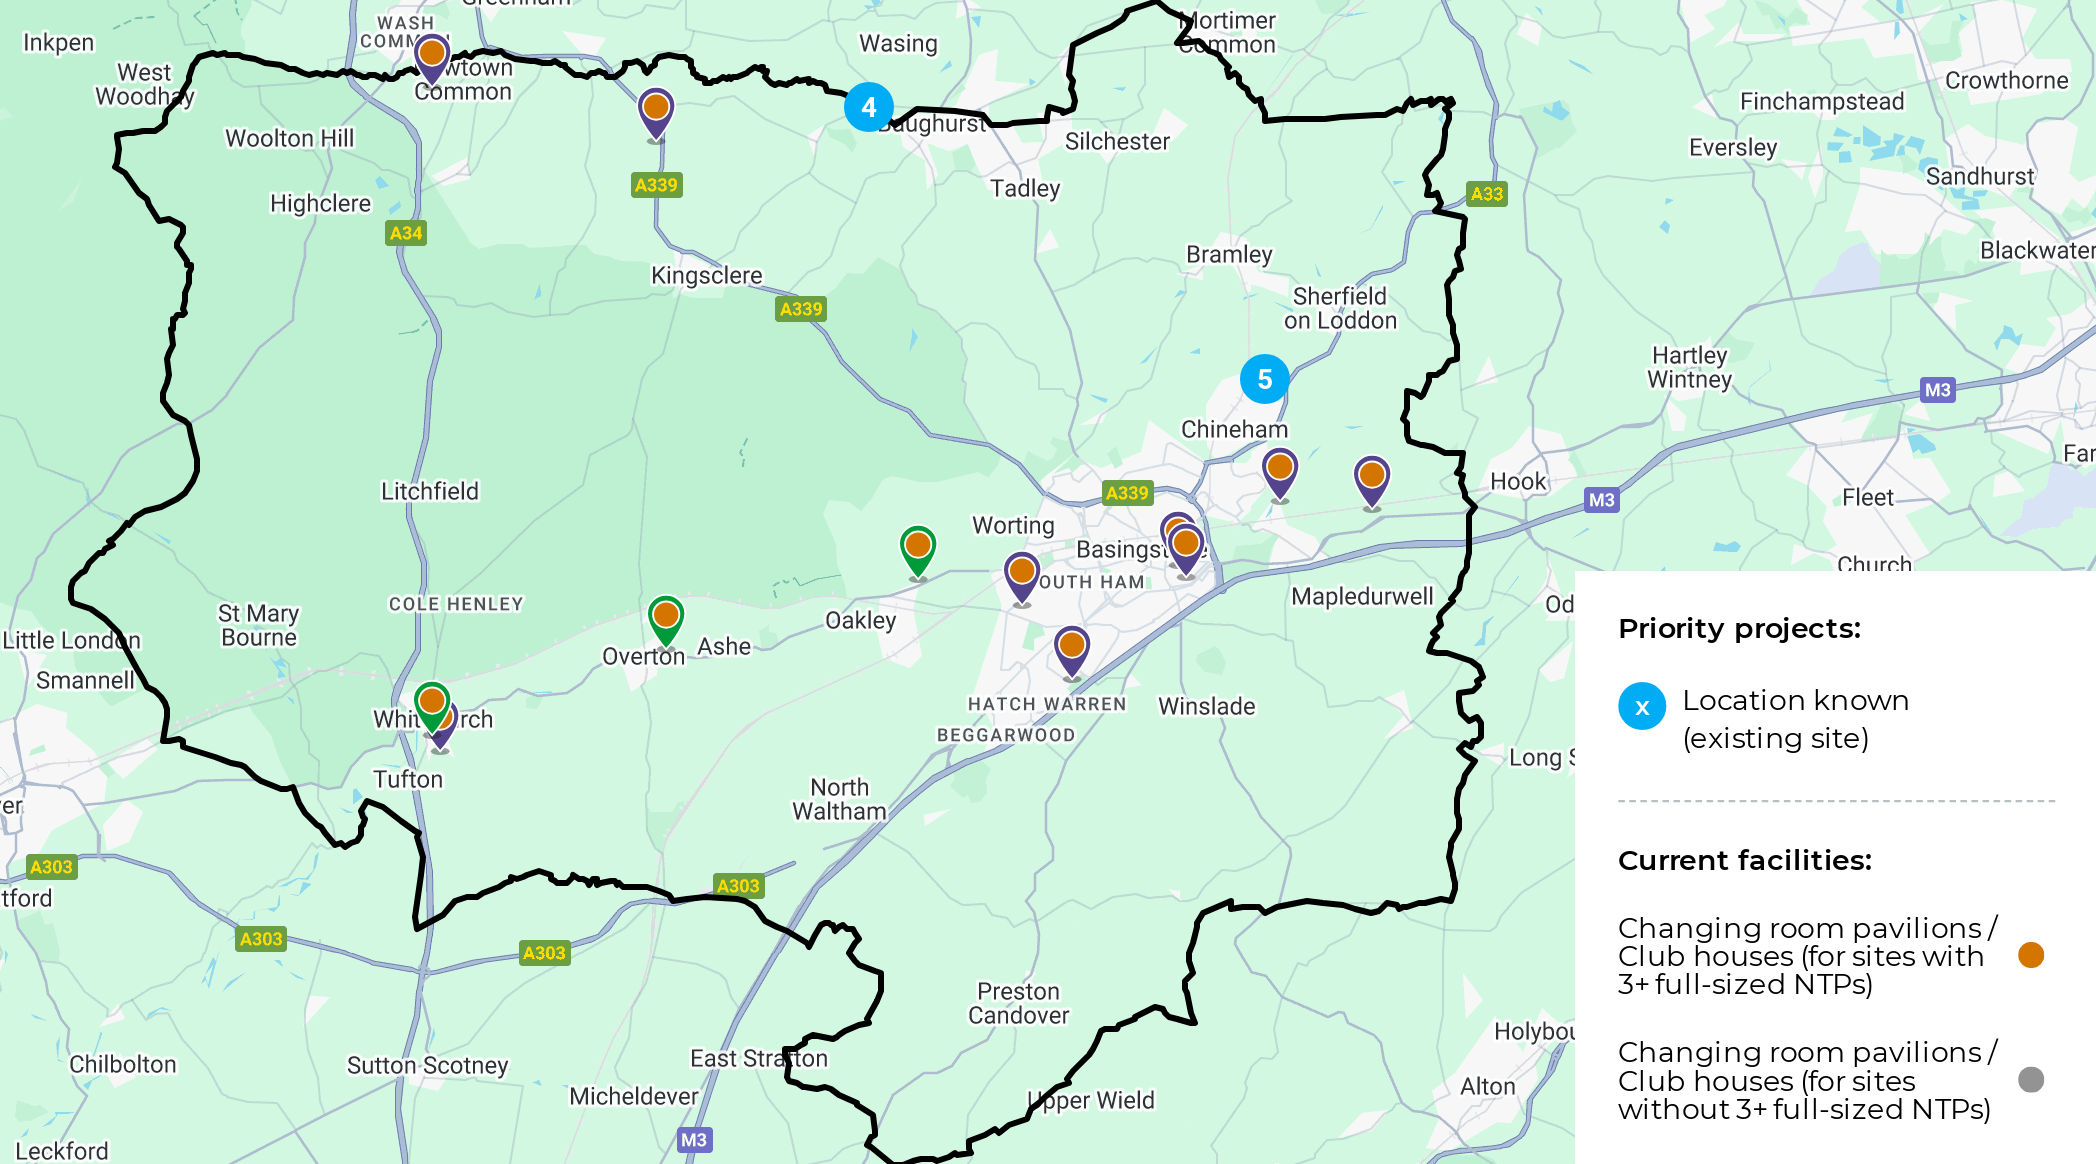The image size is (2096, 1164).
Task: Click the Tadley town label
Action: (1025, 188)
